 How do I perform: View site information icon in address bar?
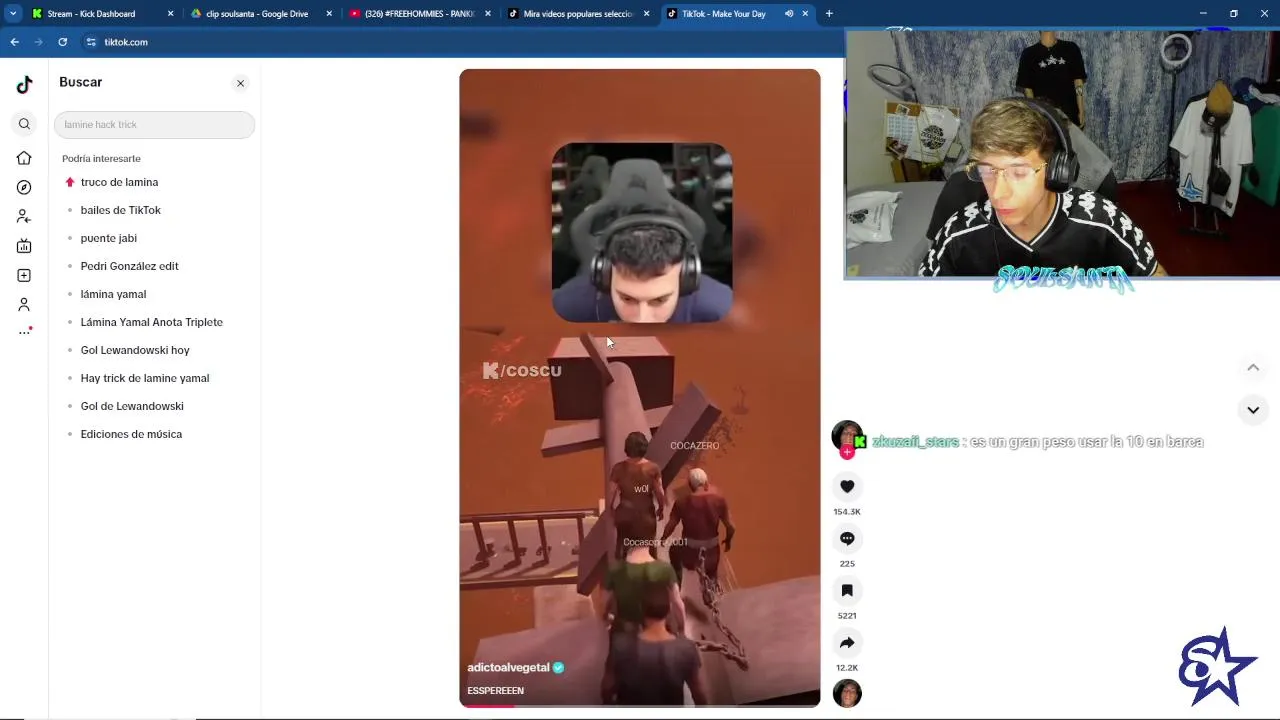pos(91,42)
